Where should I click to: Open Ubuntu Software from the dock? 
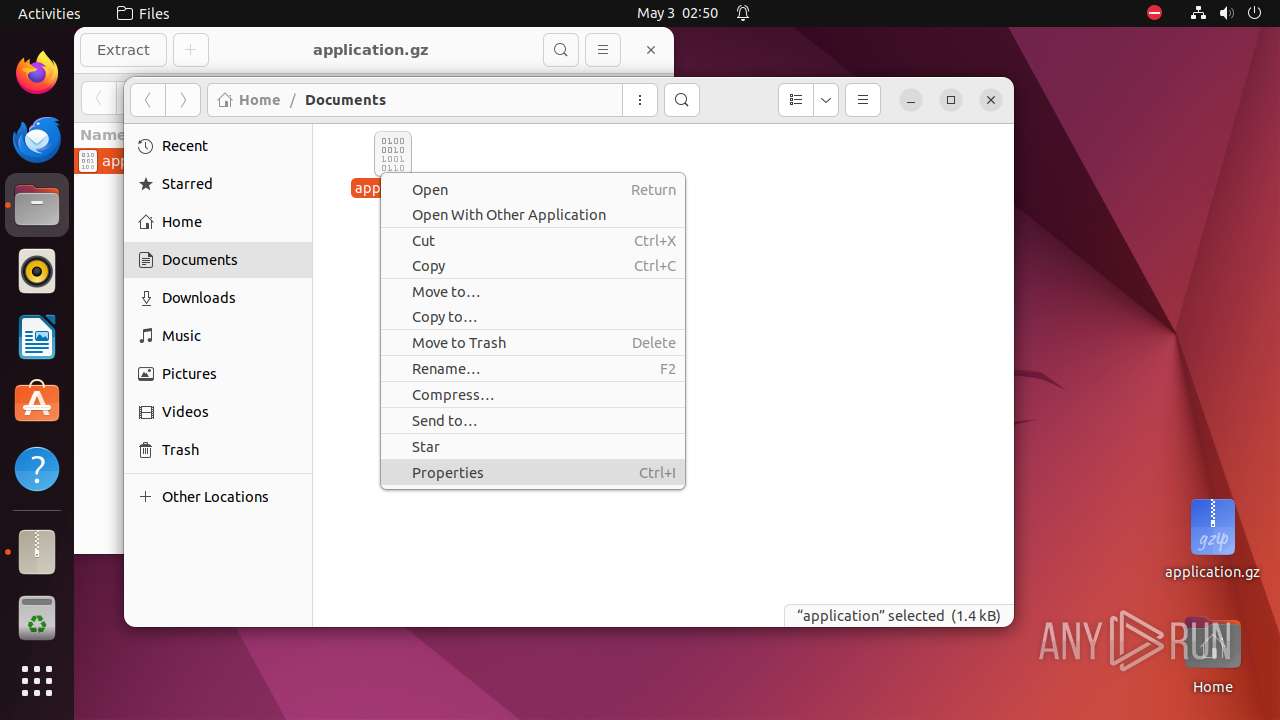pos(37,403)
